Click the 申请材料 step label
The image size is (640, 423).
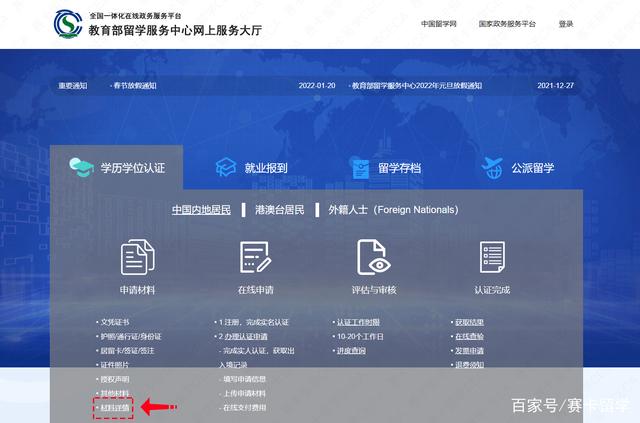138,290
